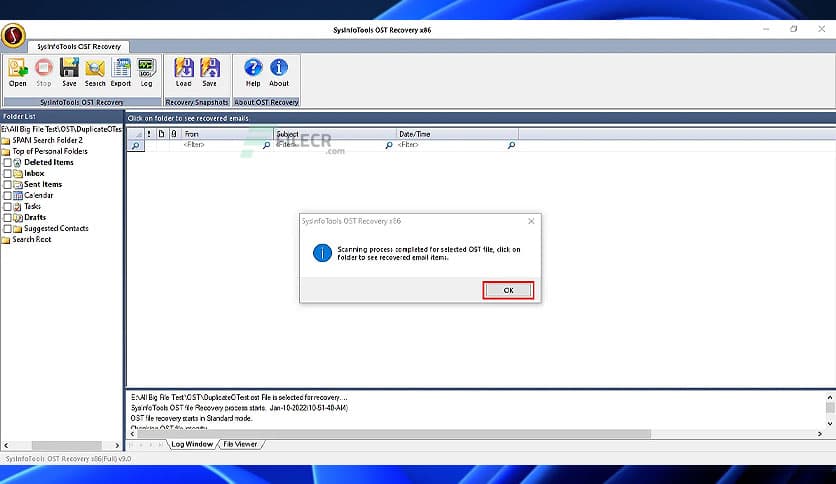Click the log window scroll up arrow
The image size is (836, 484).
830,397
